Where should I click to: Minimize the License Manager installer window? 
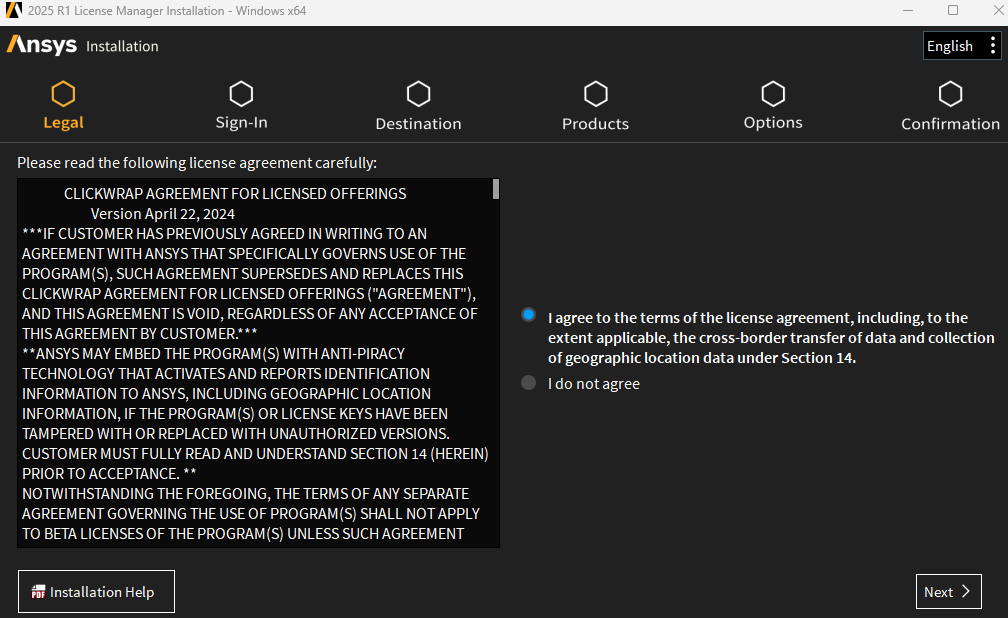pyautogui.click(x=908, y=10)
